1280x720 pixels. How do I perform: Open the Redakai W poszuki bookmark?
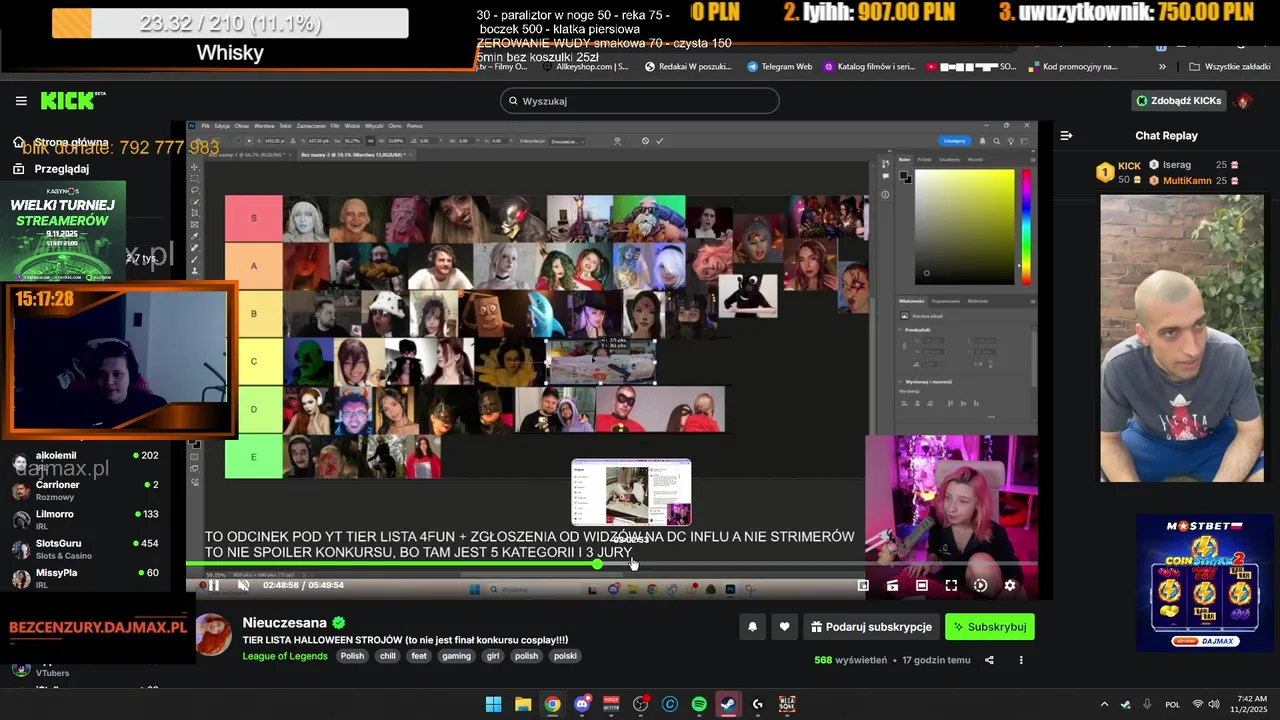coord(689,67)
